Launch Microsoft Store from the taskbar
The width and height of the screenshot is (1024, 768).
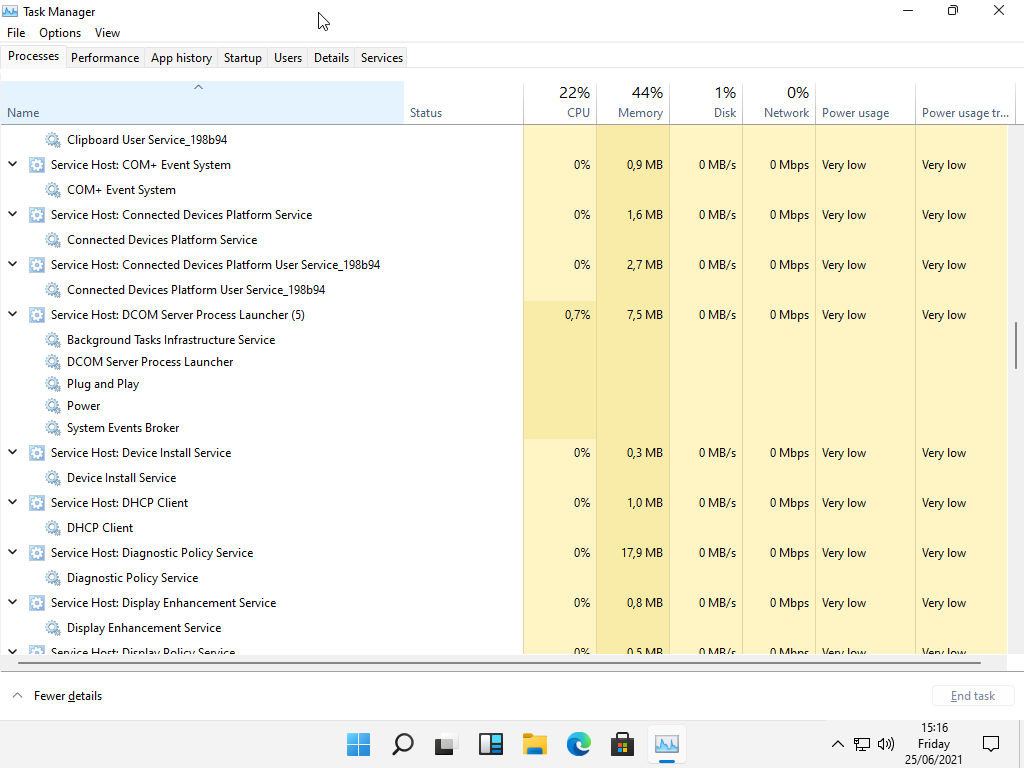click(622, 744)
